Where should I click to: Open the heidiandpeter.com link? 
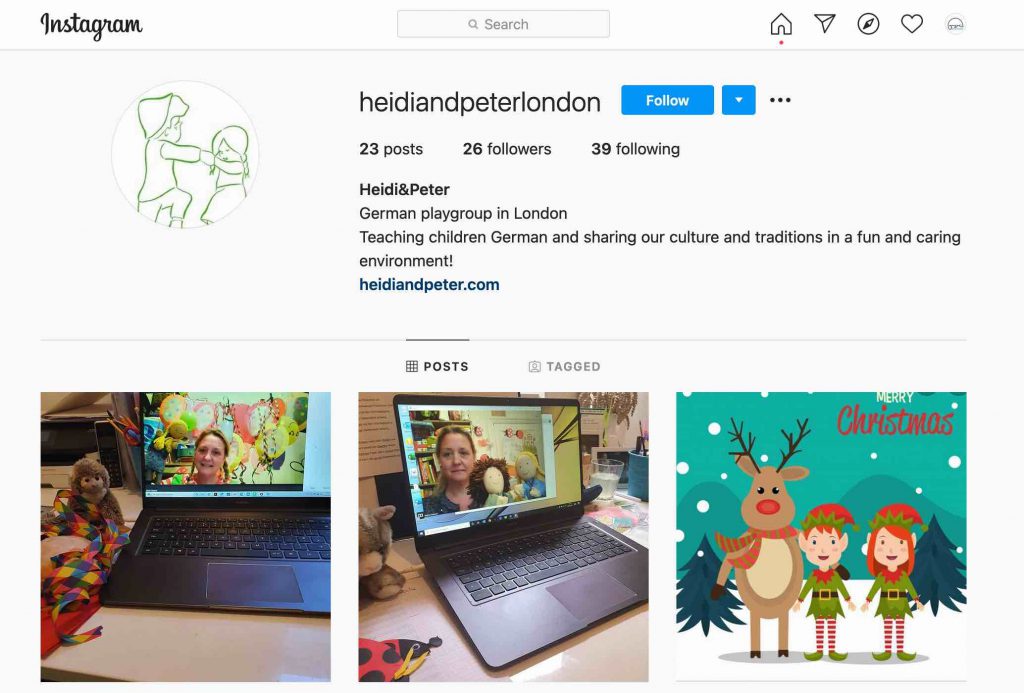pos(429,285)
